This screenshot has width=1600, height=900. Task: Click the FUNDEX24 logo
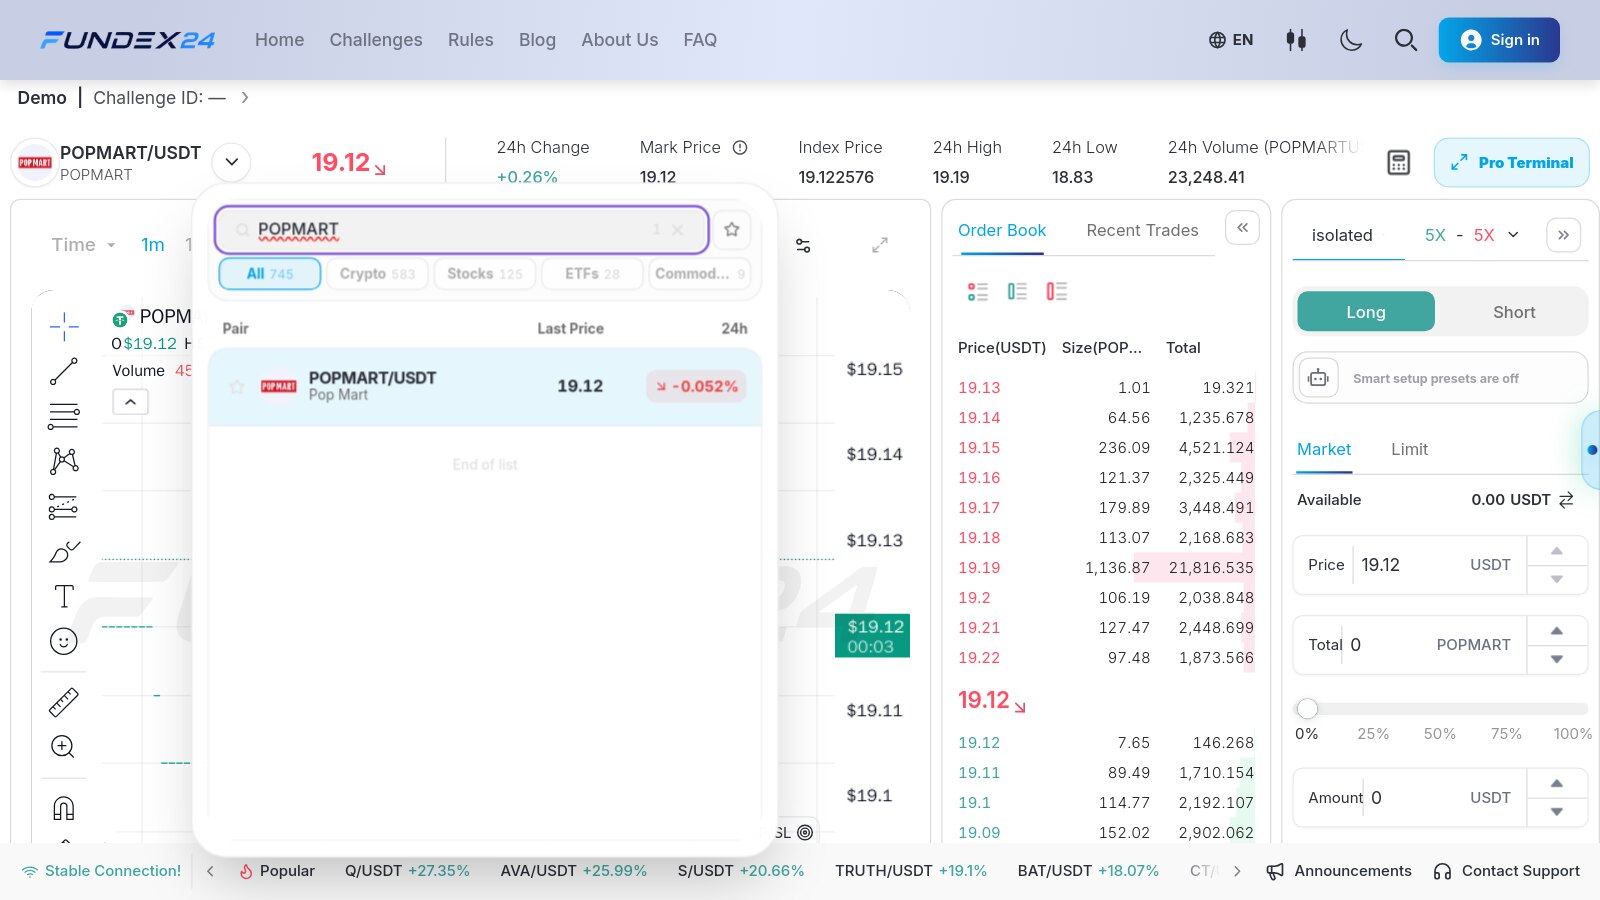pyautogui.click(x=128, y=40)
